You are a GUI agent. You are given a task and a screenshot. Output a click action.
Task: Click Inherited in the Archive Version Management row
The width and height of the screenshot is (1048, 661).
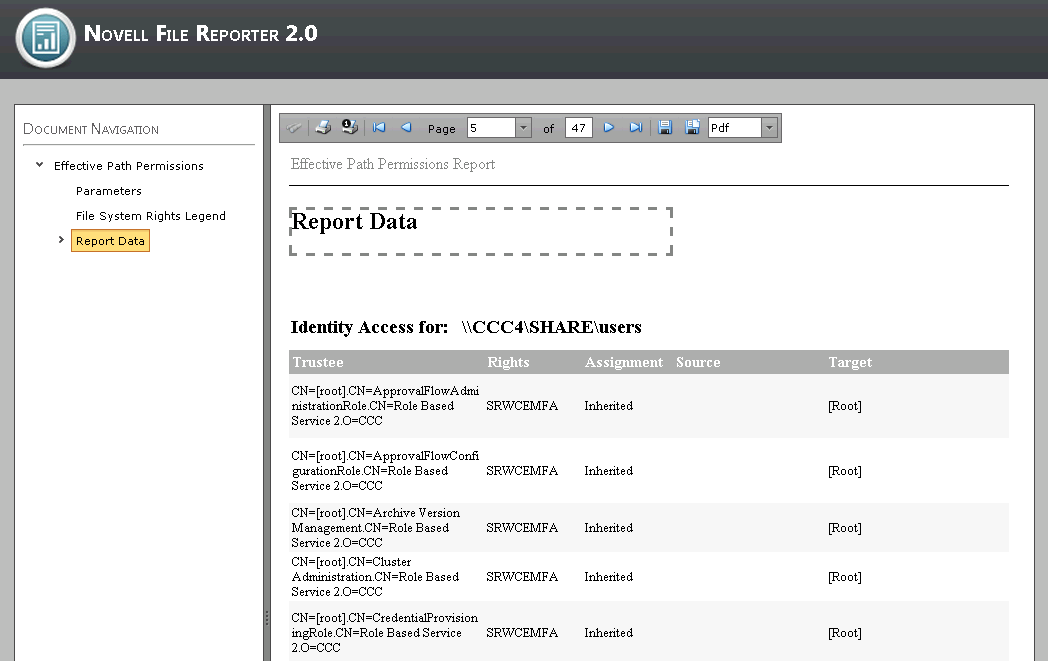608,527
